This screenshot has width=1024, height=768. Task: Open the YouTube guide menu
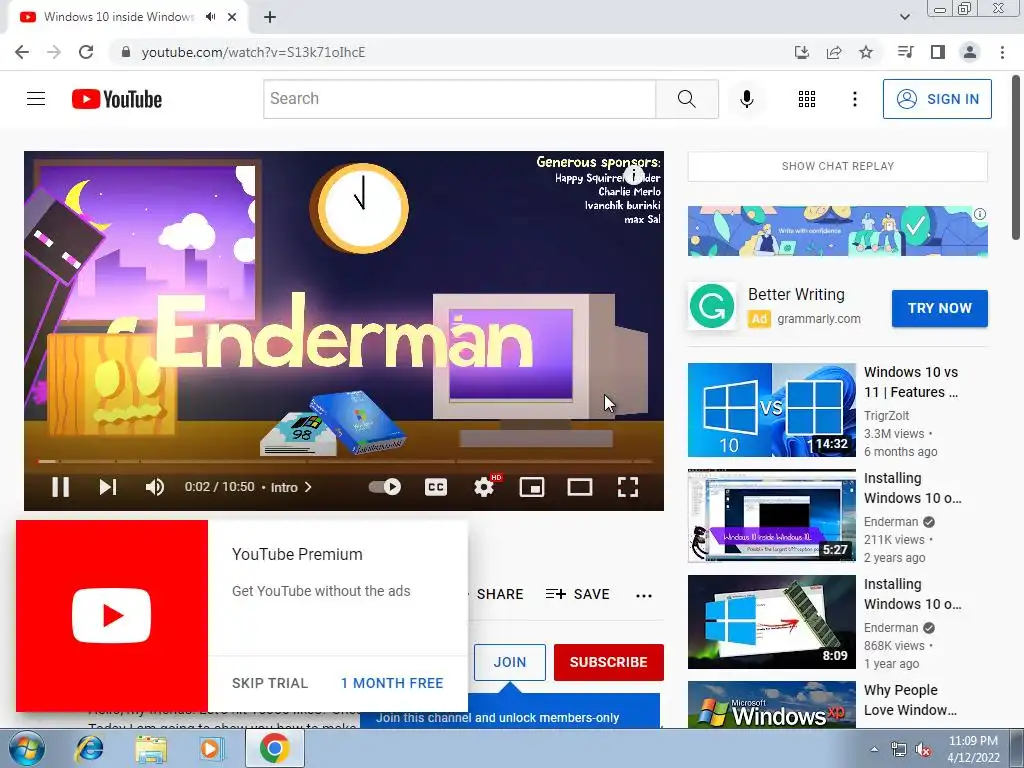coord(36,99)
